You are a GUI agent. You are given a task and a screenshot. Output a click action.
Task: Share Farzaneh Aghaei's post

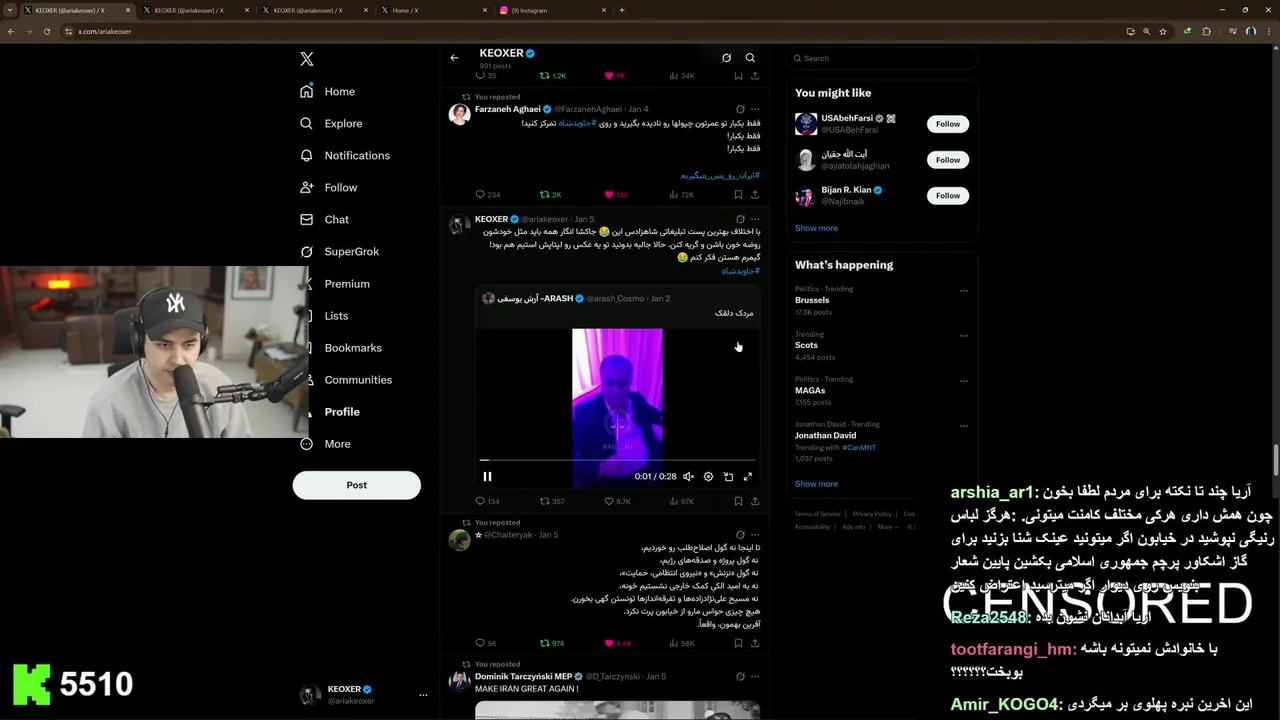tap(755, 195)
